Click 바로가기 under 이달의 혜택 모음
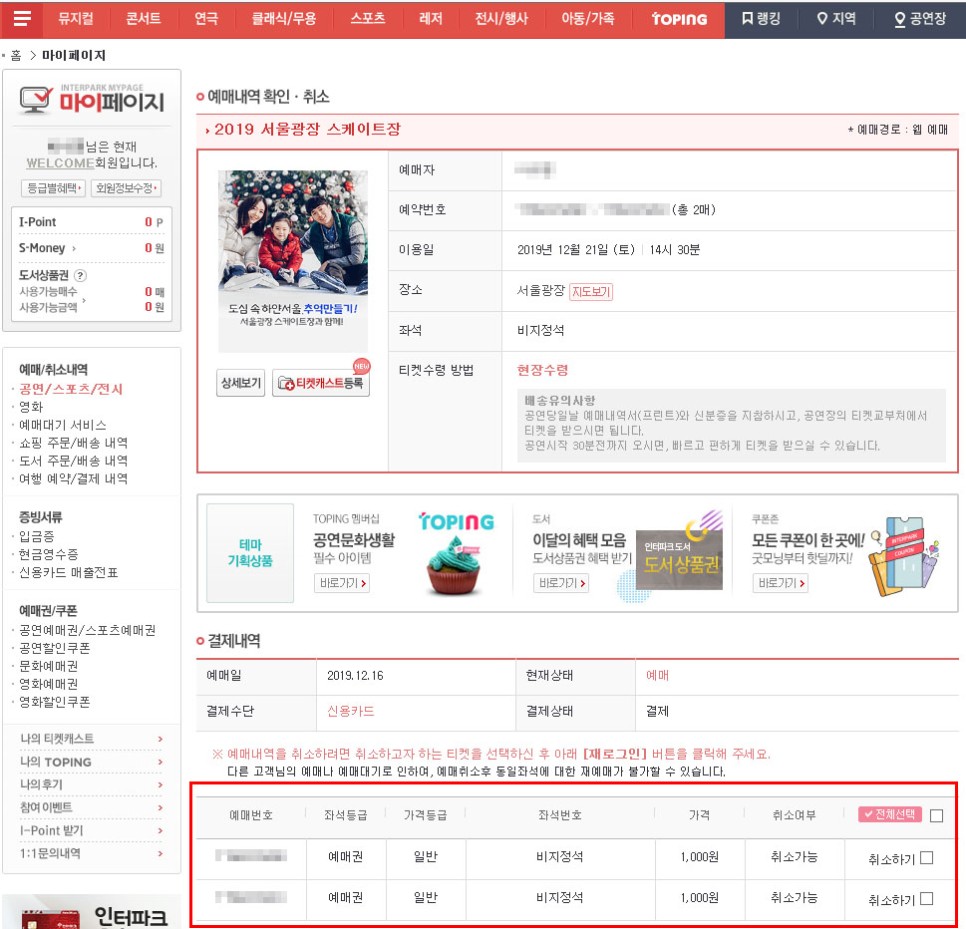The height and width of the screenshot is (929, 966). point(561,583)
